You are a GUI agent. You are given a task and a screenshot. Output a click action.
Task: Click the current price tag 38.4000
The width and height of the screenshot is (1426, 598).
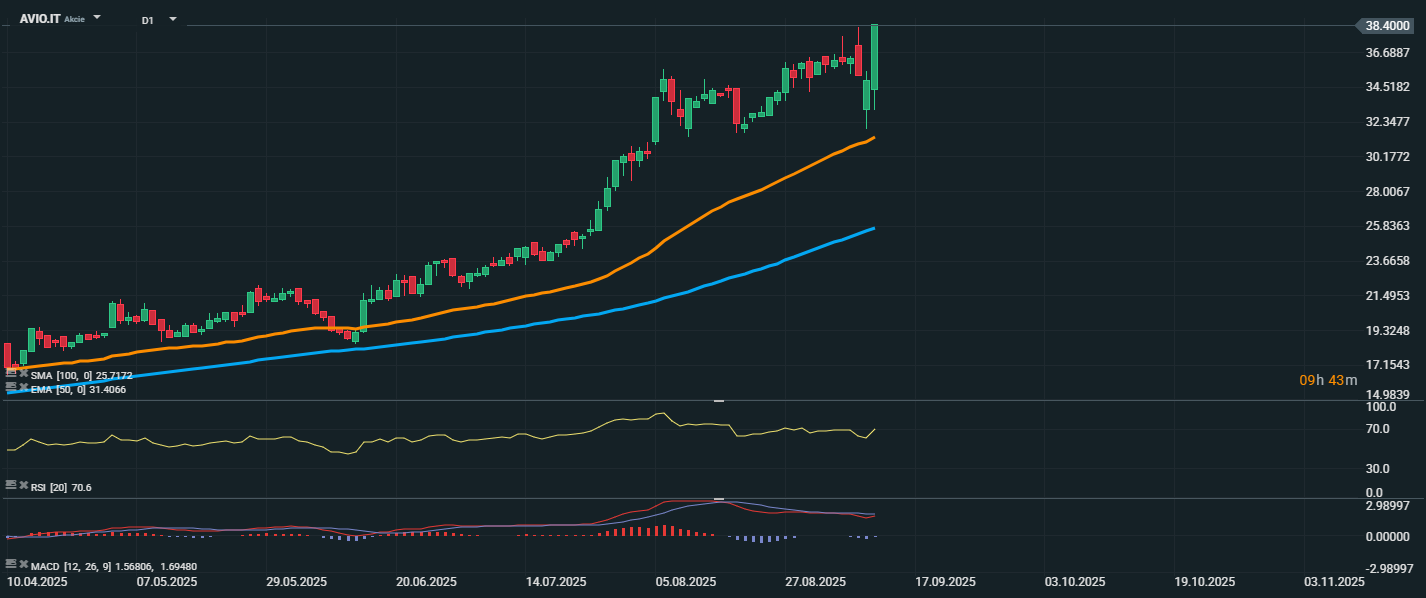[1386, 26]
